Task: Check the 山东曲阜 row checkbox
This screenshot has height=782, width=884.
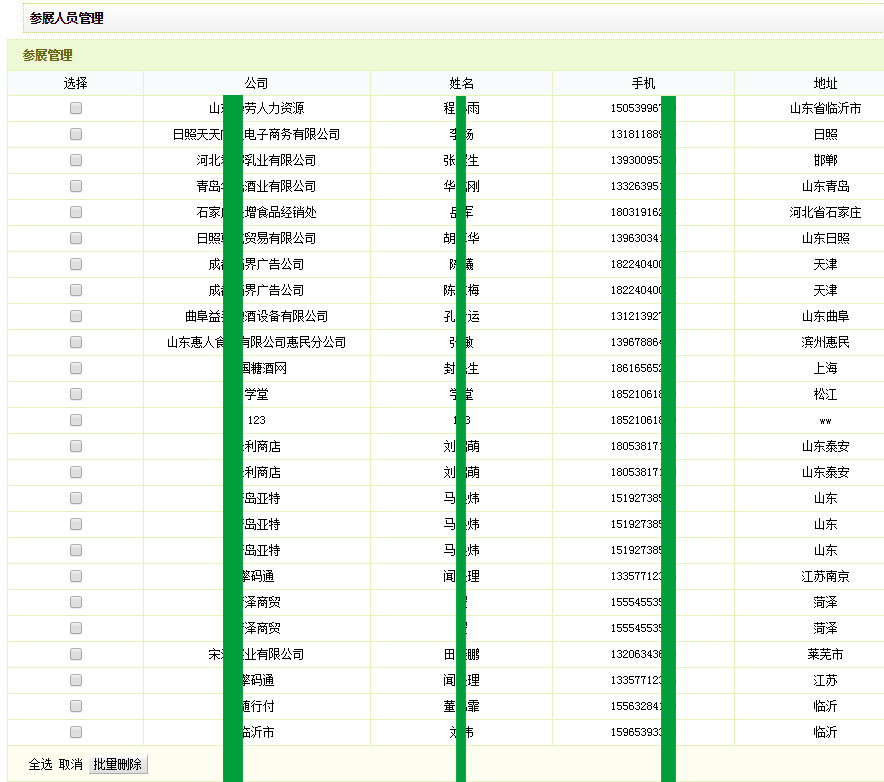Action: (76, 316)
